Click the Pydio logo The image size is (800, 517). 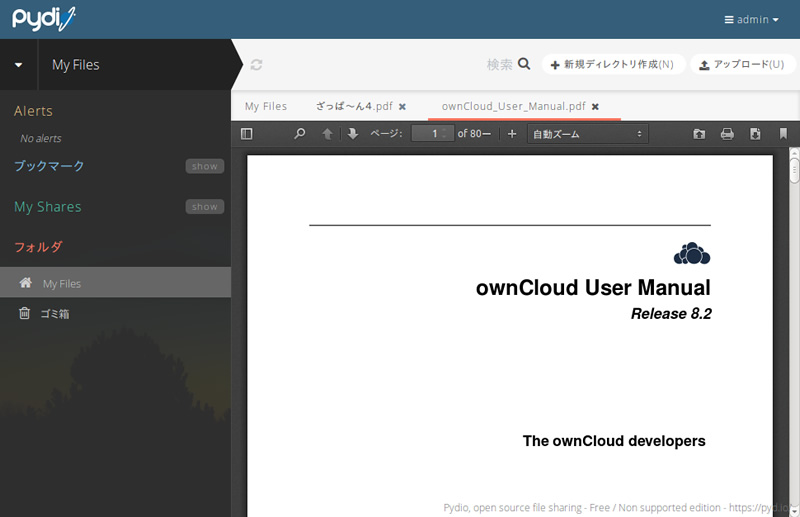(x=44, y=19)
